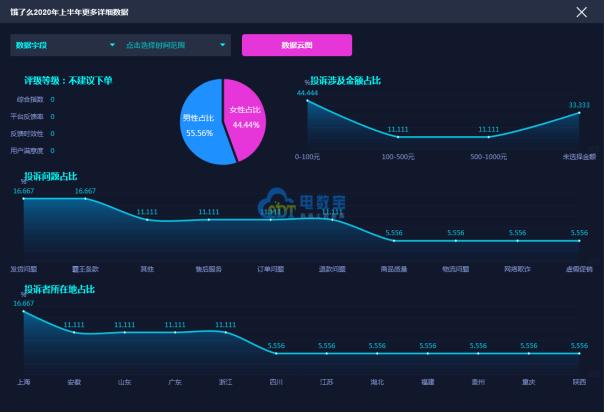Viewport: 605px width, 413px height.
Task: Select the blue 男性占比 pie slice
Action: (x=201, y=124)
